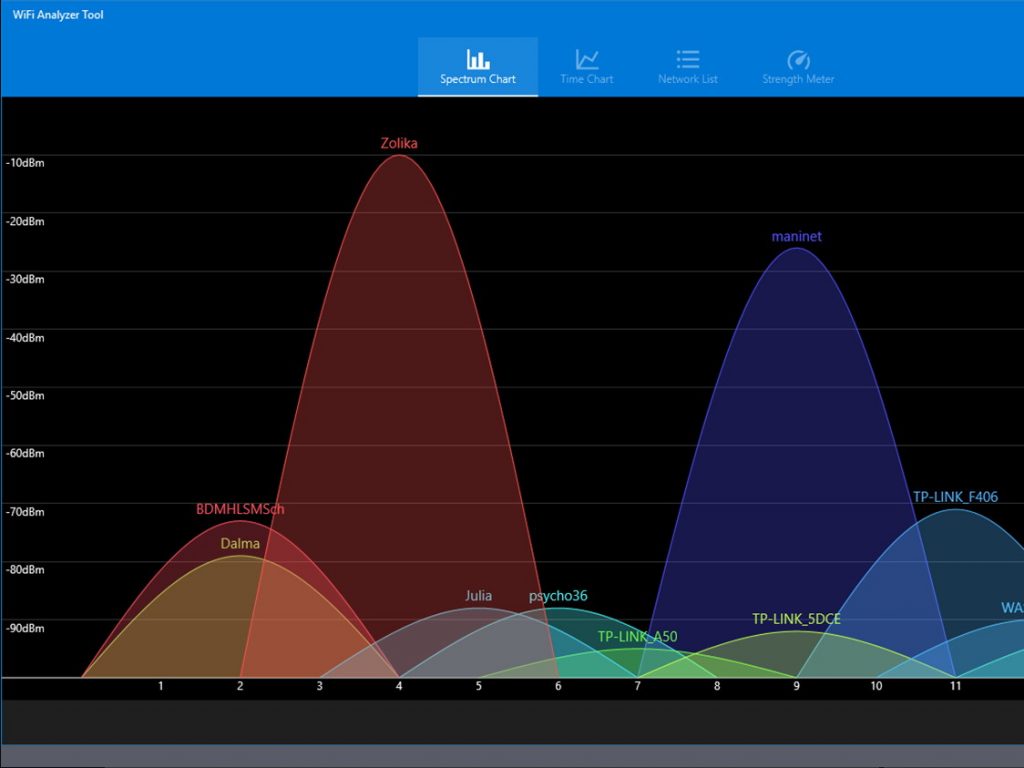Viewport: 1024px width, 768px height.
Task: Click channel 1 on the horizontal axis
Action: coord(160,686)
